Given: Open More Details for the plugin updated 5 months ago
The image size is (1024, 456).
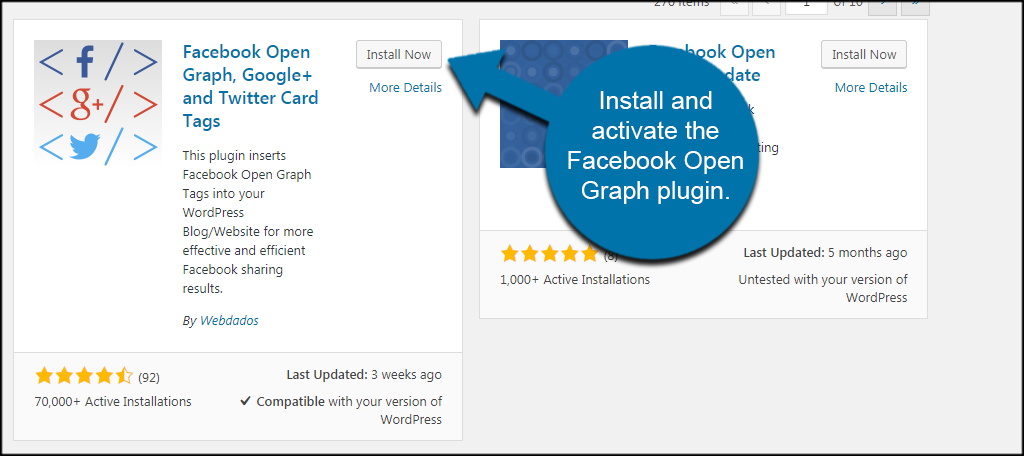Looking at the screenshot, I should coord(871,88).
